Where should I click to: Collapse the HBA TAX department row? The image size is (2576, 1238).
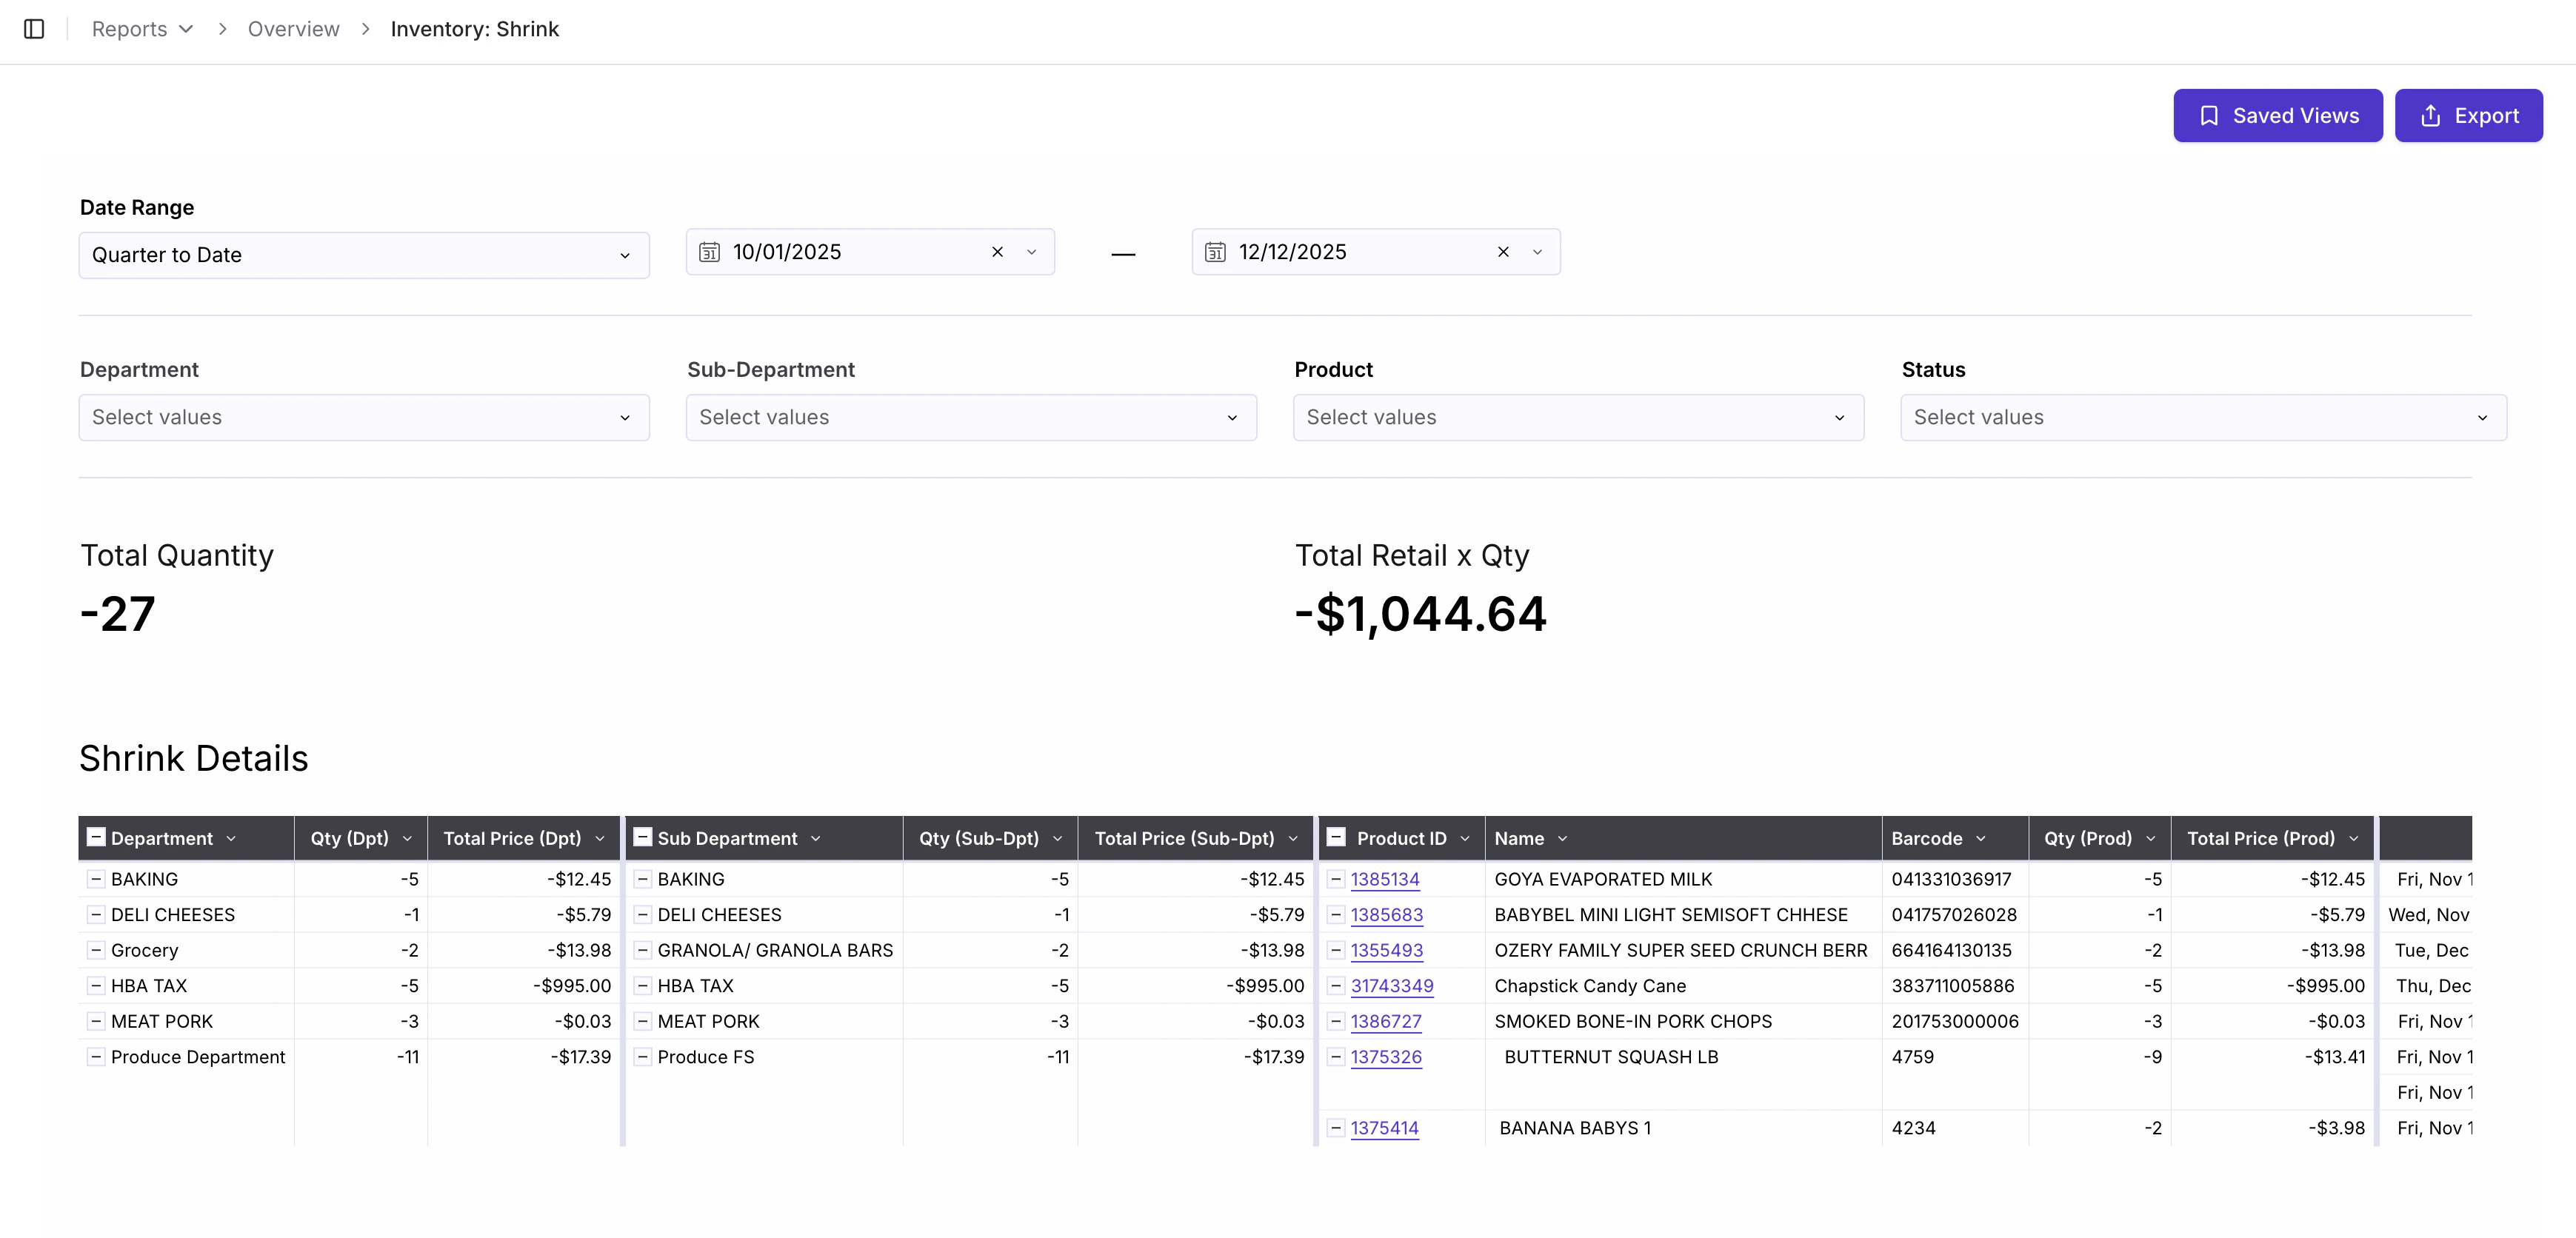pos(96,985)
